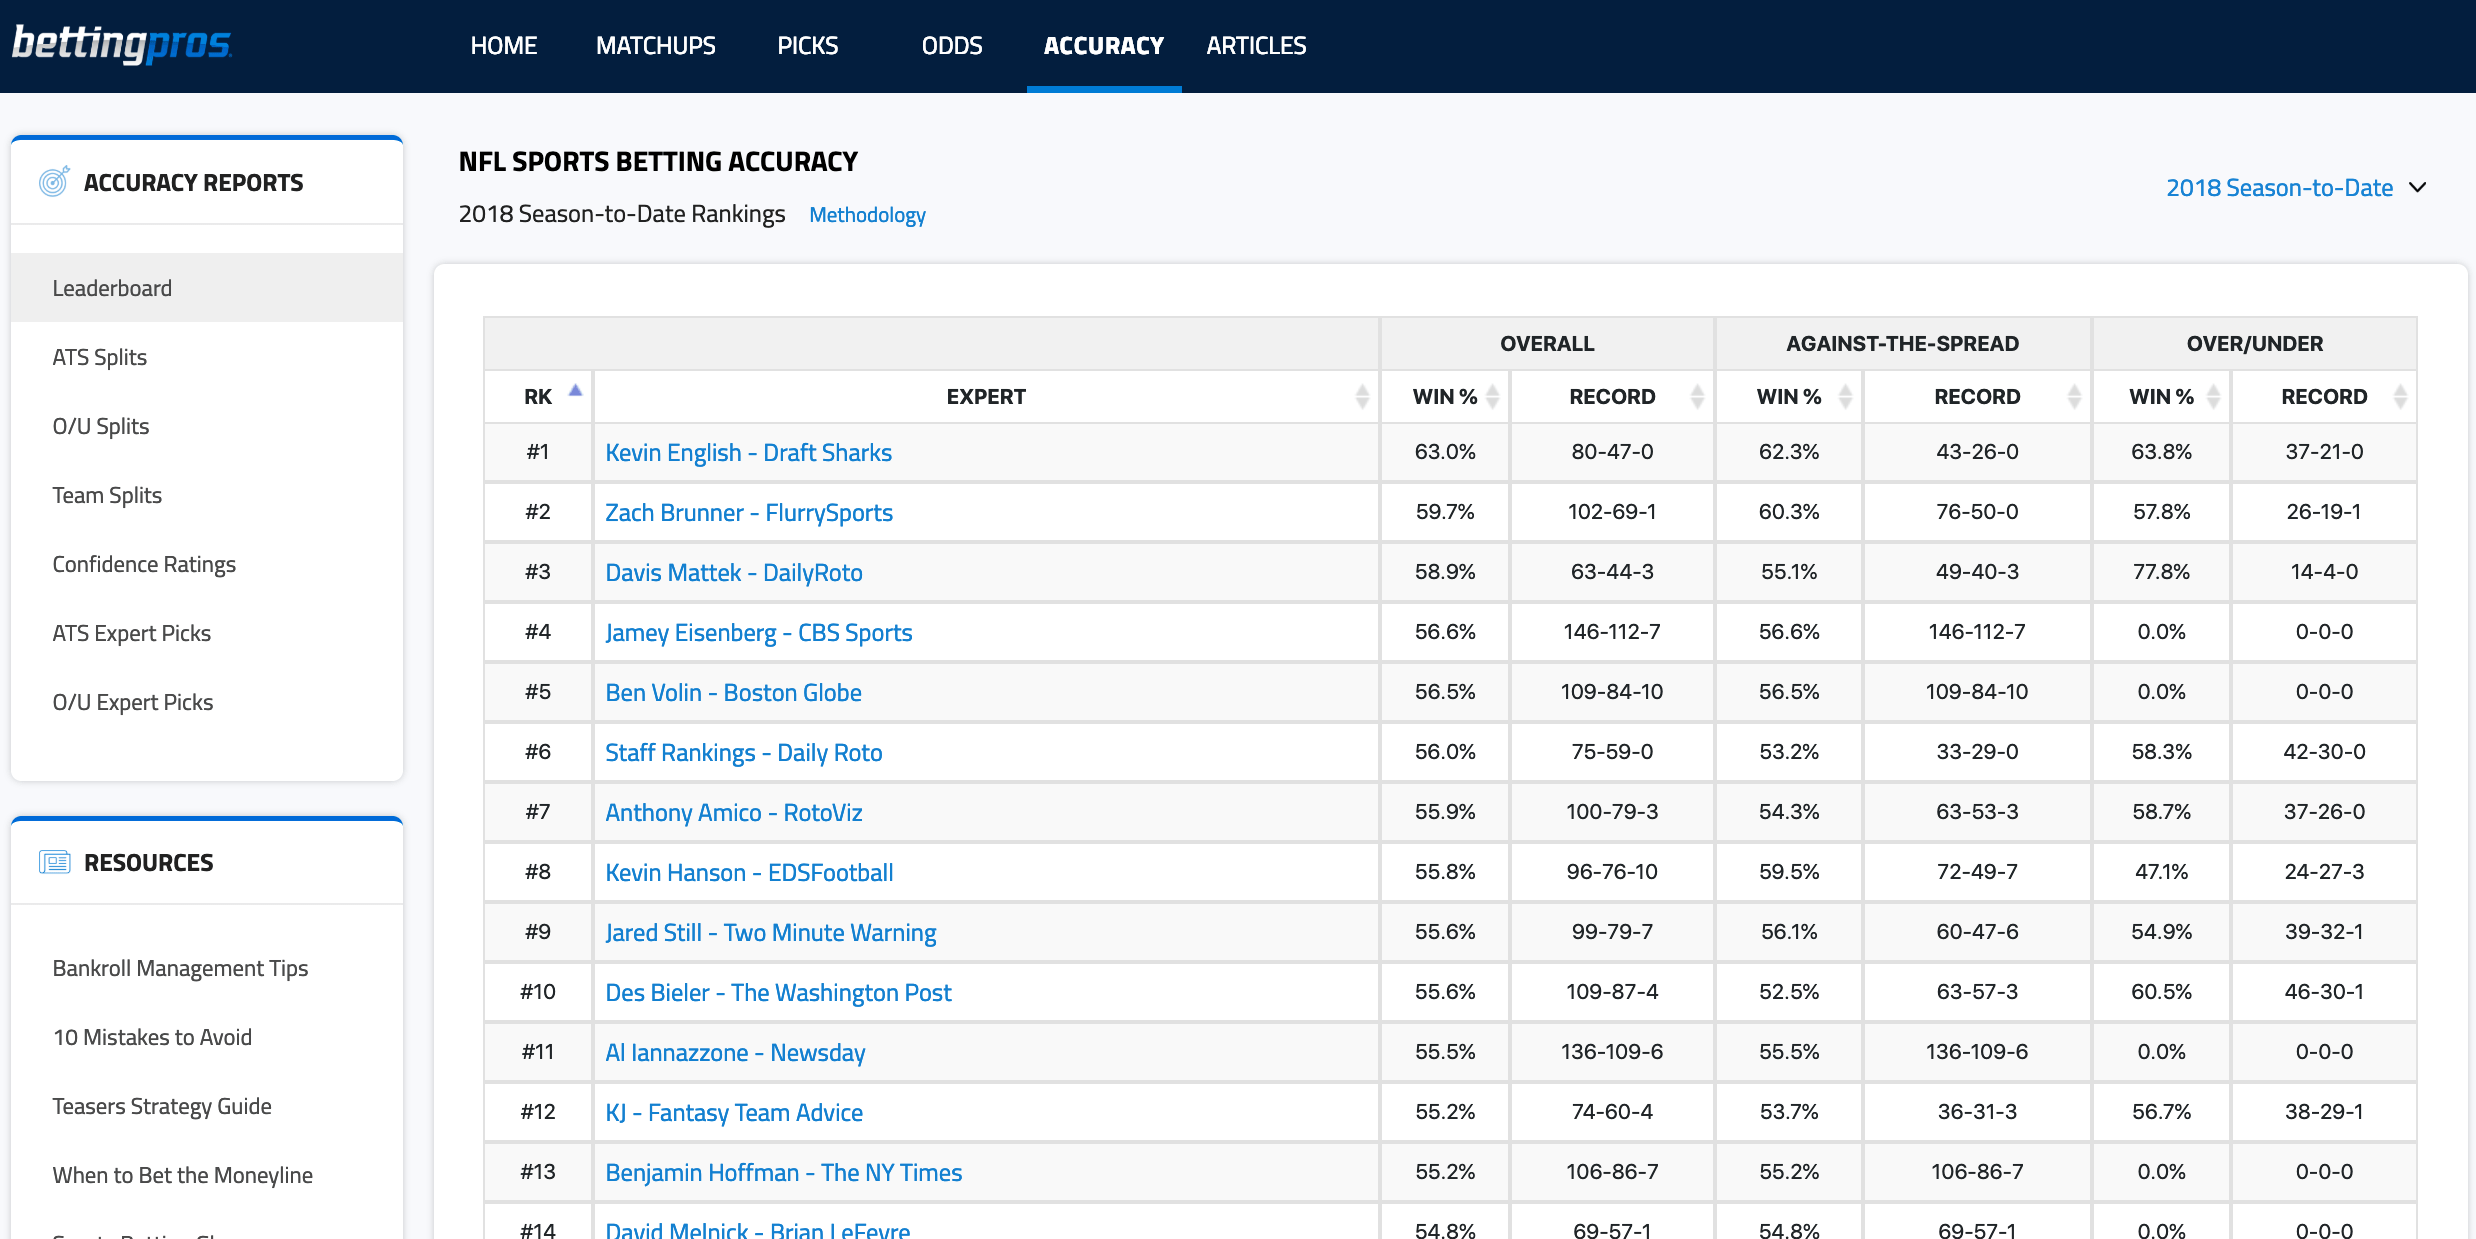
Task: Click the Accuracy Reports target icon
Action: (x=53, y=181)
